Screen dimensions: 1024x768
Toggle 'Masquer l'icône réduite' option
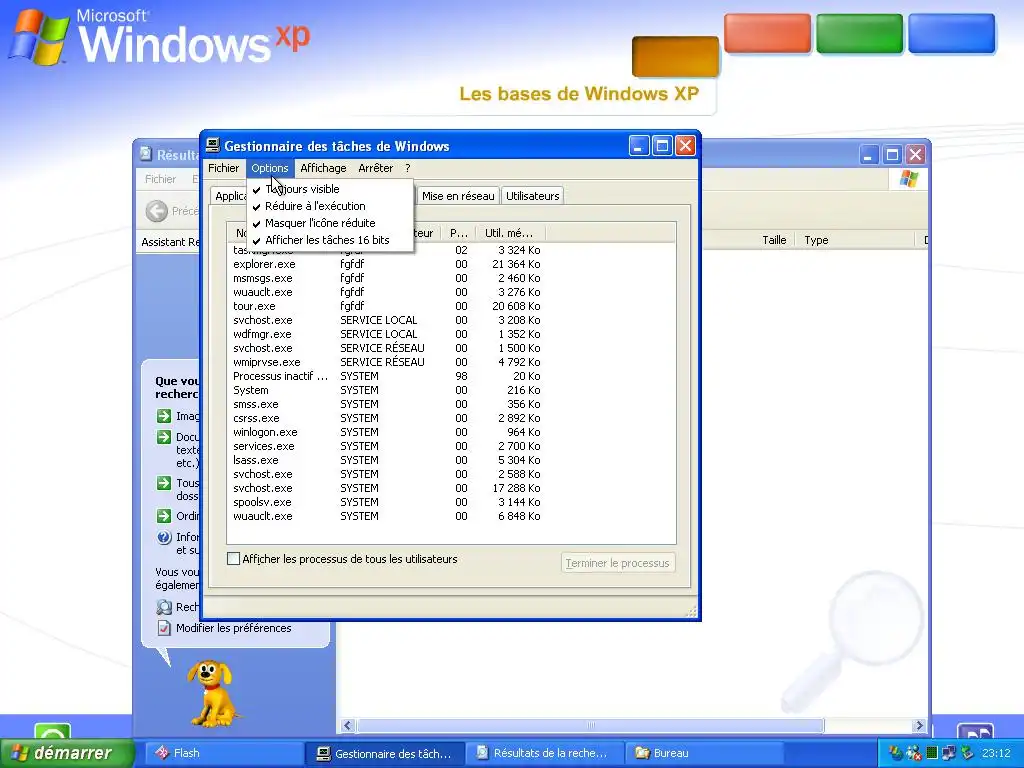[x=330, y=223]
